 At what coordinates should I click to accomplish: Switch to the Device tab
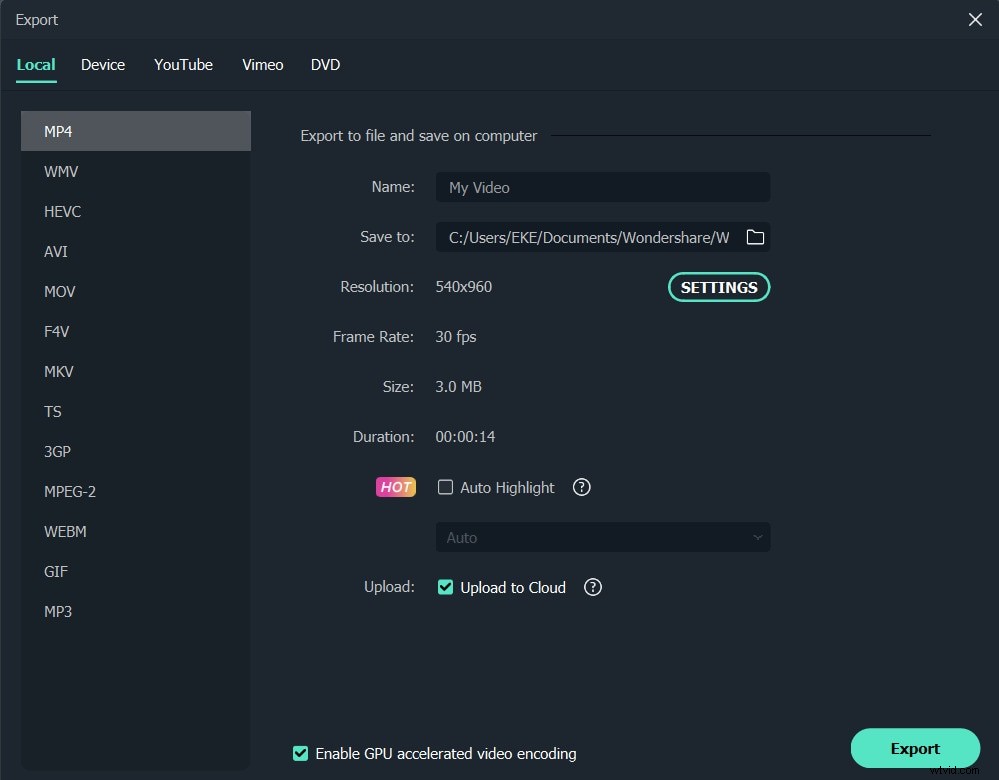point(103,64)
